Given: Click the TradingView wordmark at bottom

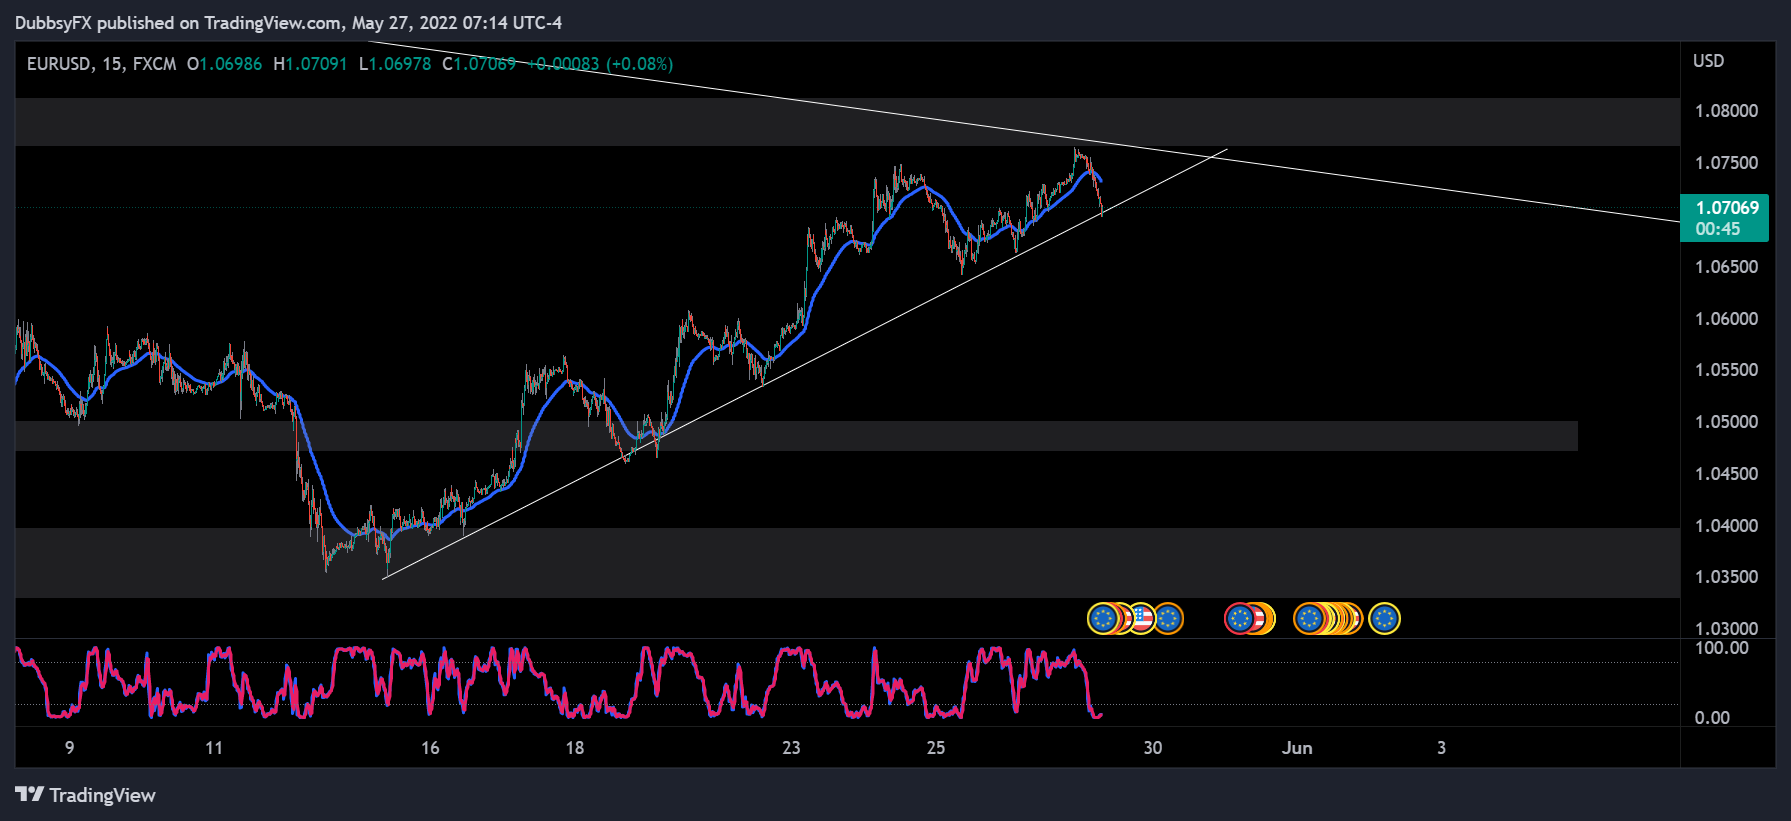Looking at the screenshot, I should click(x=103, y=795).
